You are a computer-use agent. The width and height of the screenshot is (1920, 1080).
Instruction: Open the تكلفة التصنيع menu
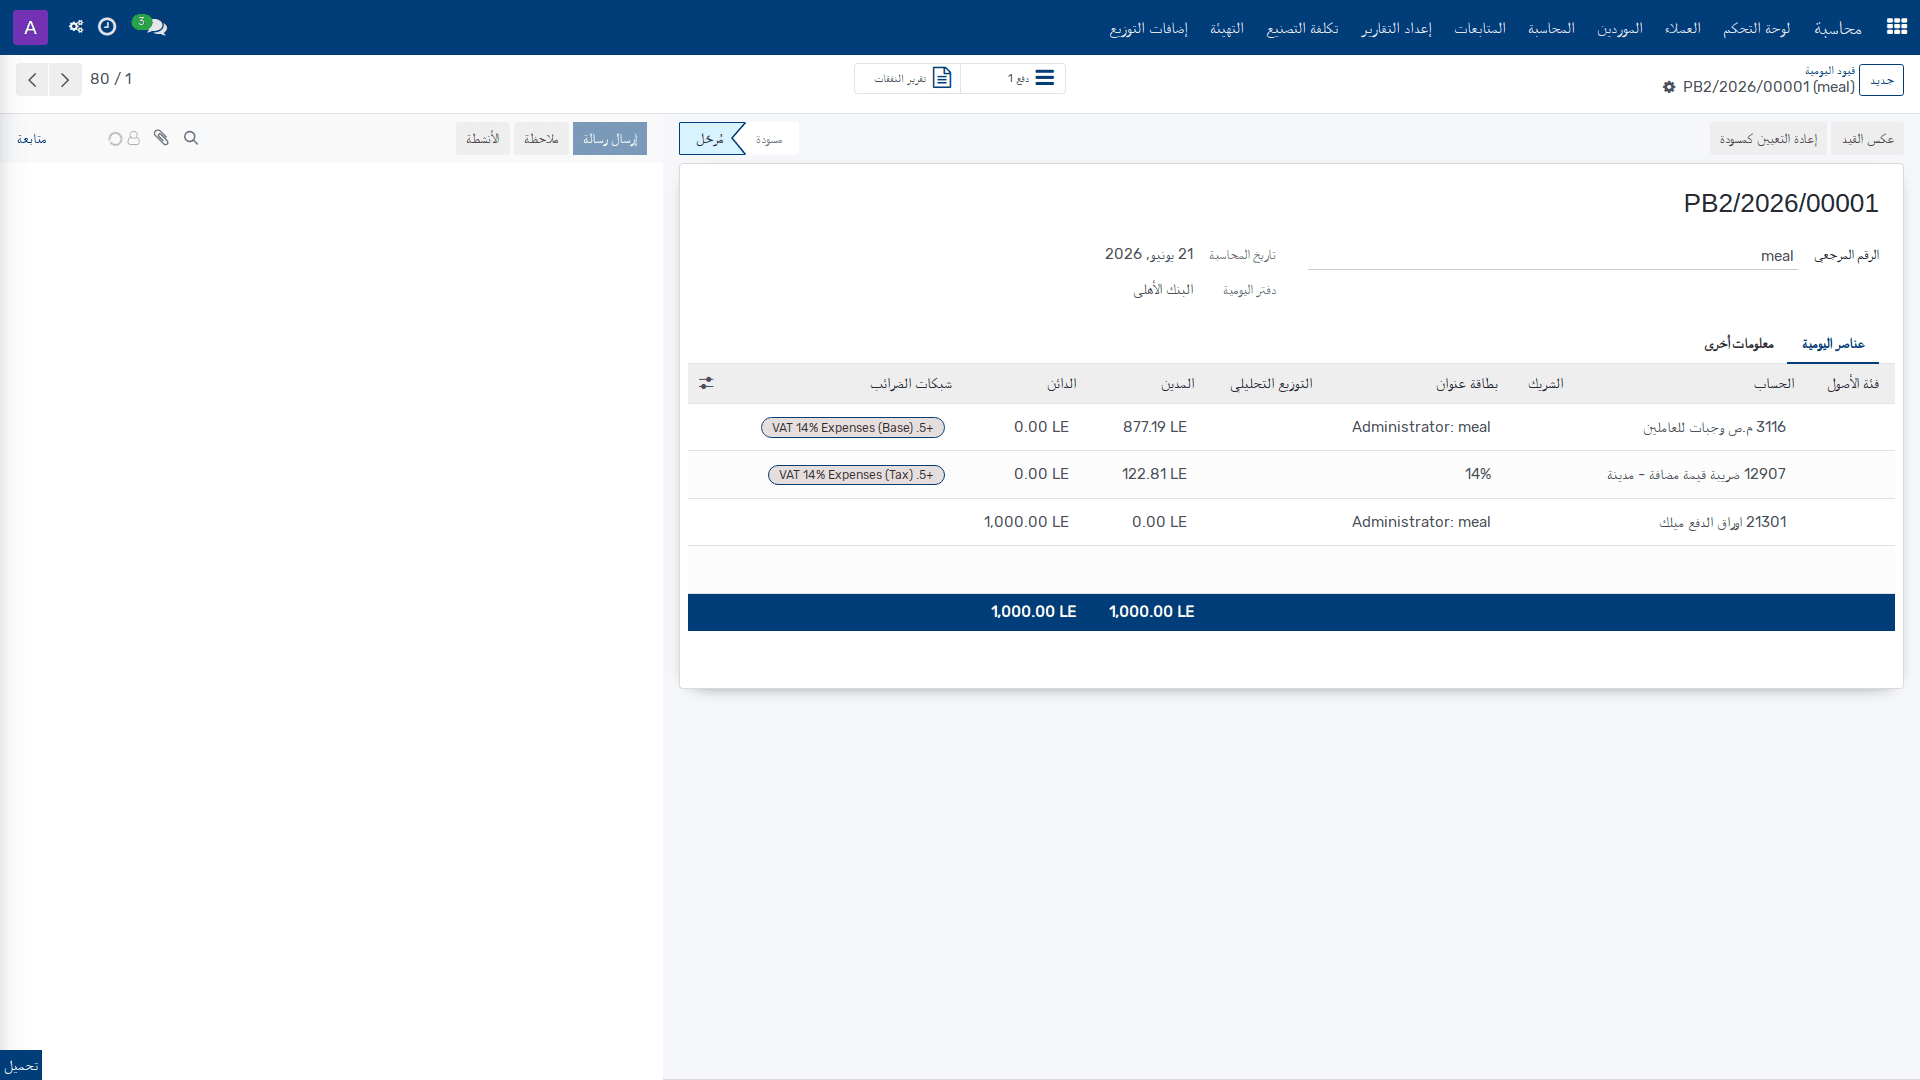pyautogui.click(x=1302, y=28)
